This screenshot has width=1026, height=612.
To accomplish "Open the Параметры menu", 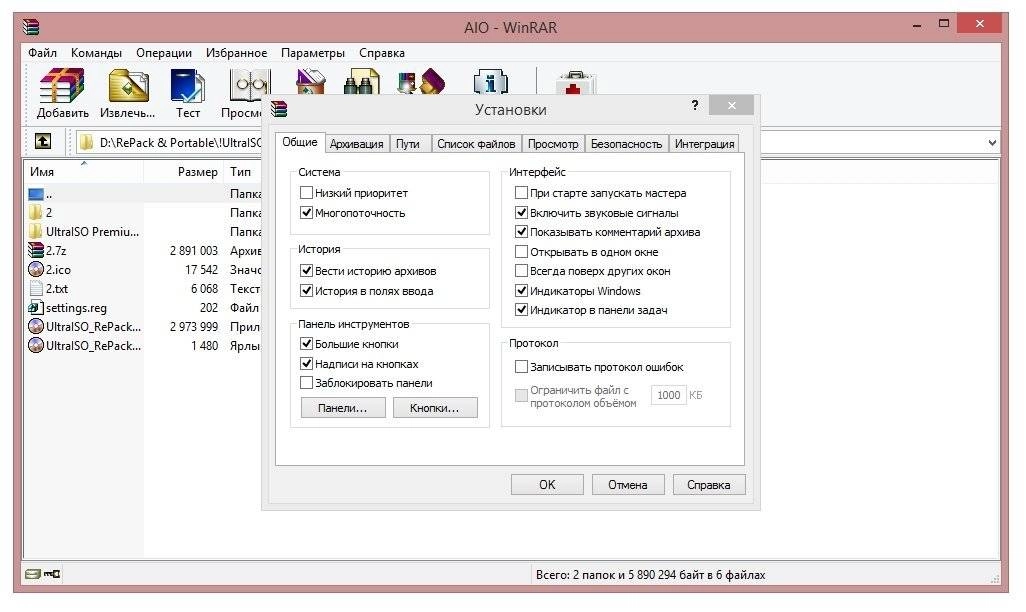I will pyautogui.click(x=313, y=53).
